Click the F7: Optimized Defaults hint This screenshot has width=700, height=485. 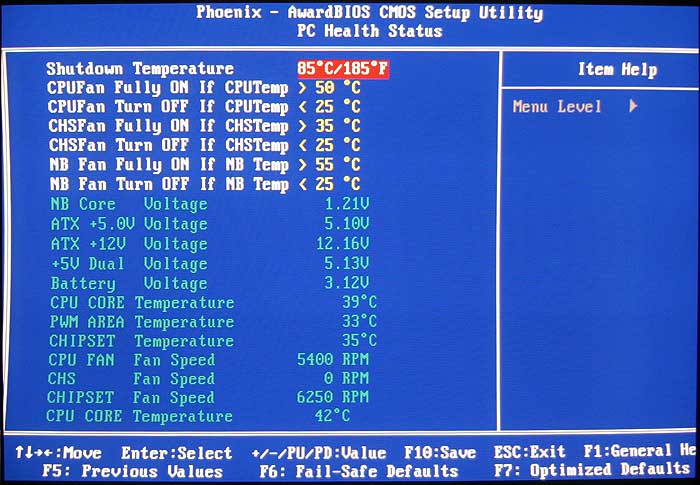[x=592, y=470]
